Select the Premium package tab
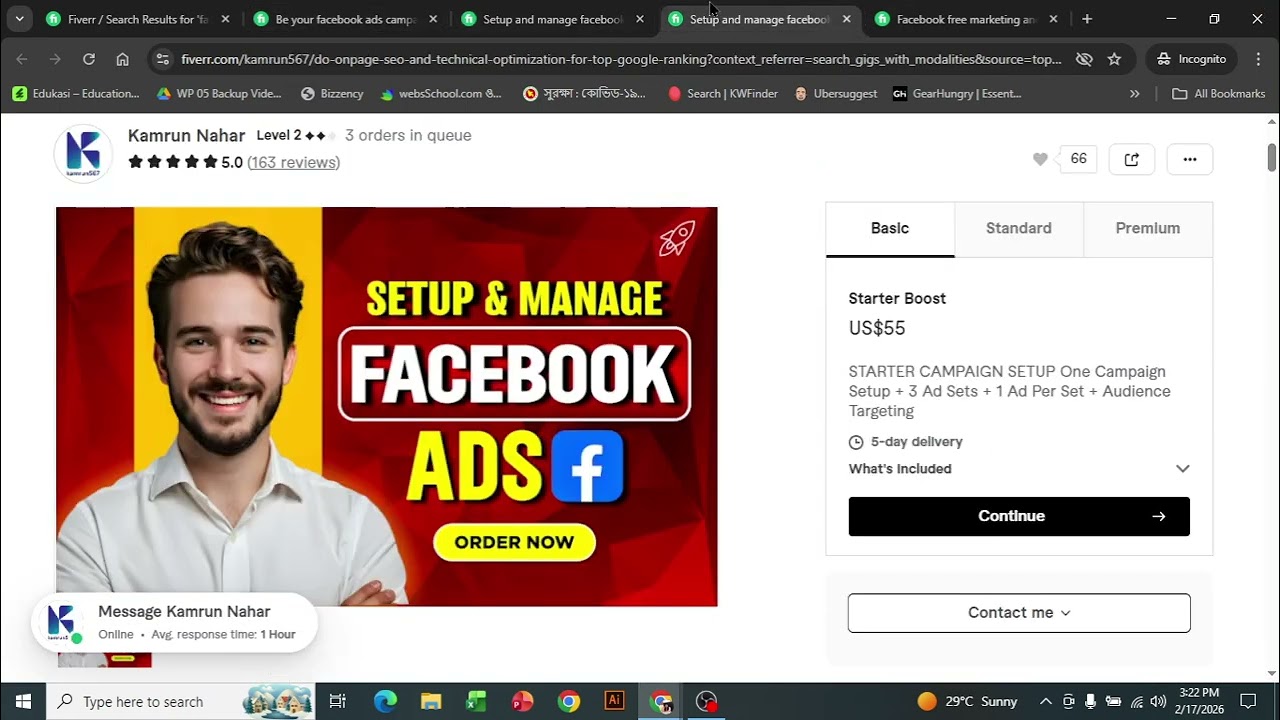1280x720 pixels. click(x=1148, y=229)
